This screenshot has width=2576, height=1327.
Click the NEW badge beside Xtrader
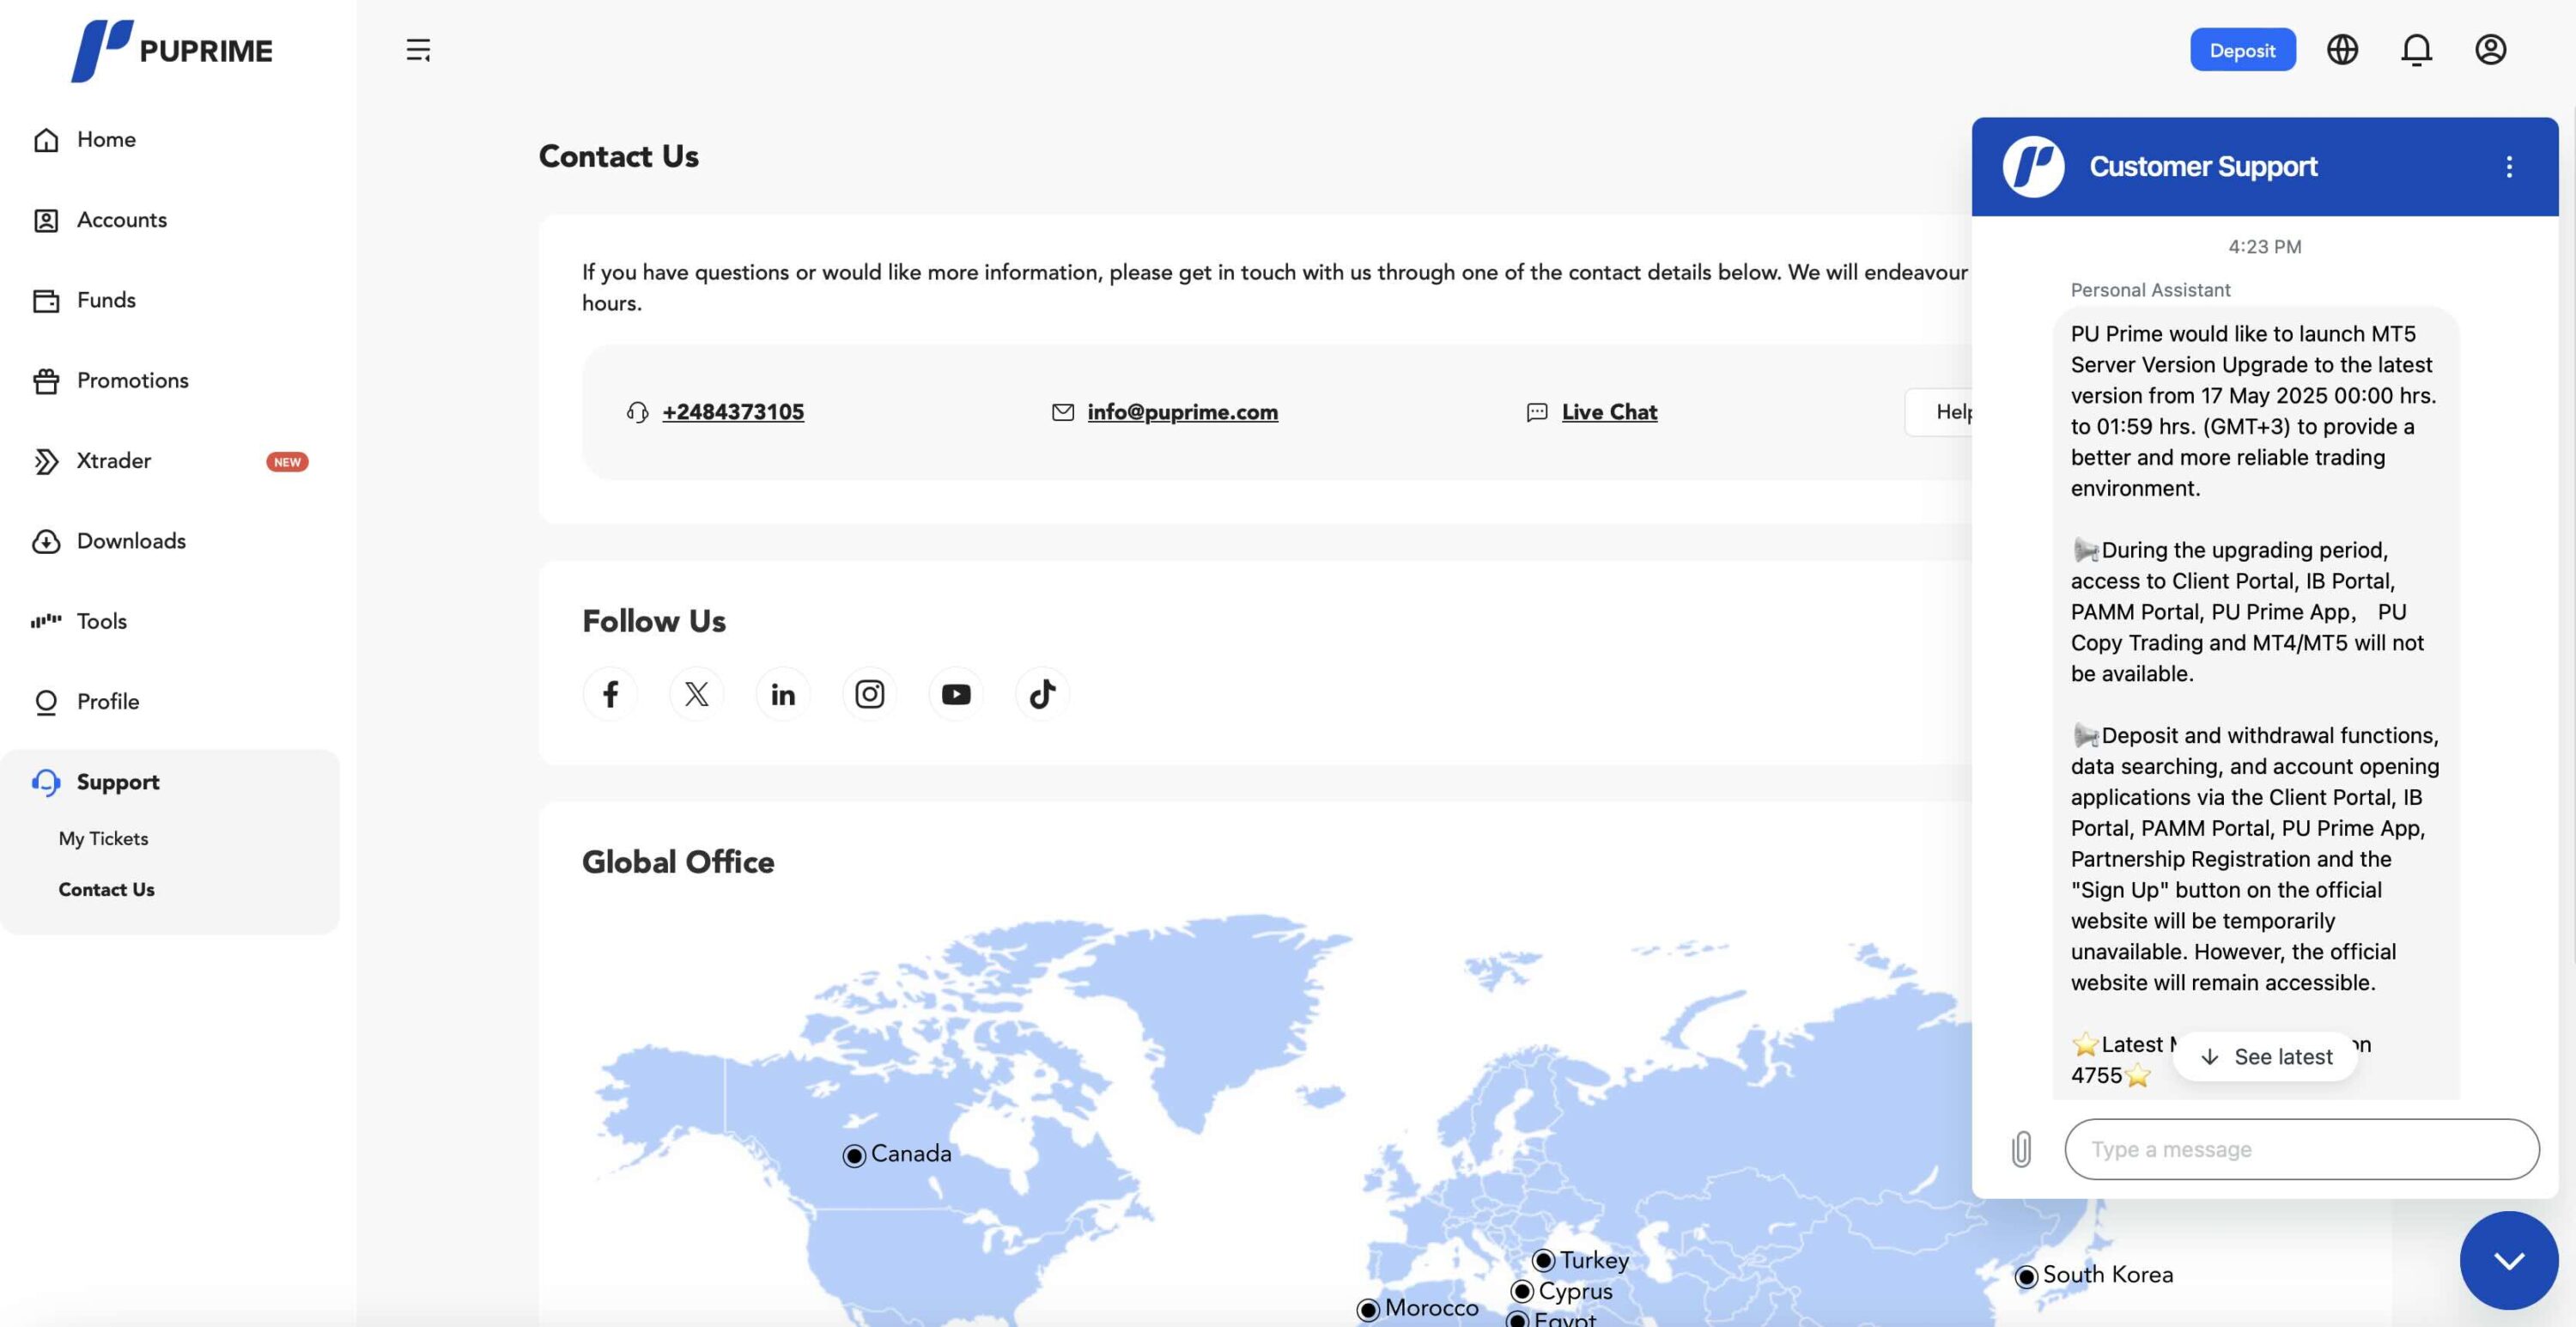coord(287,462)
